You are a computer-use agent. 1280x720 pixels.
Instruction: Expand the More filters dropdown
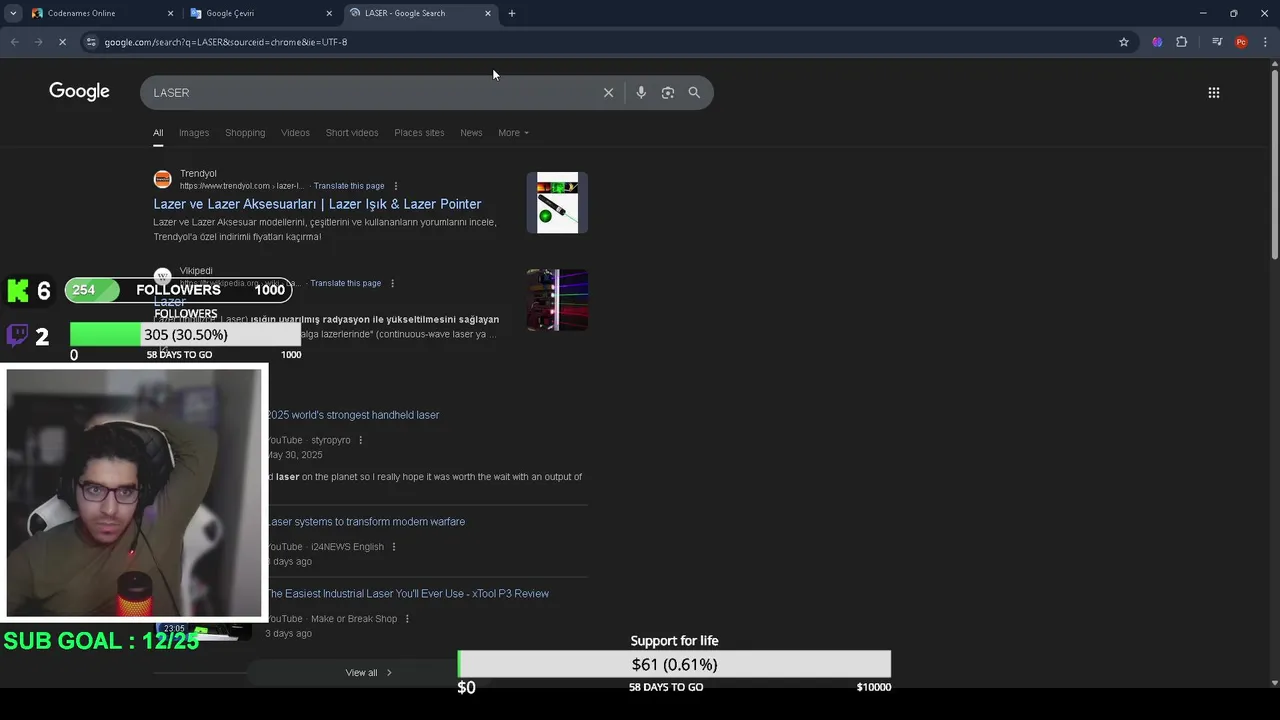pos(513,133)
